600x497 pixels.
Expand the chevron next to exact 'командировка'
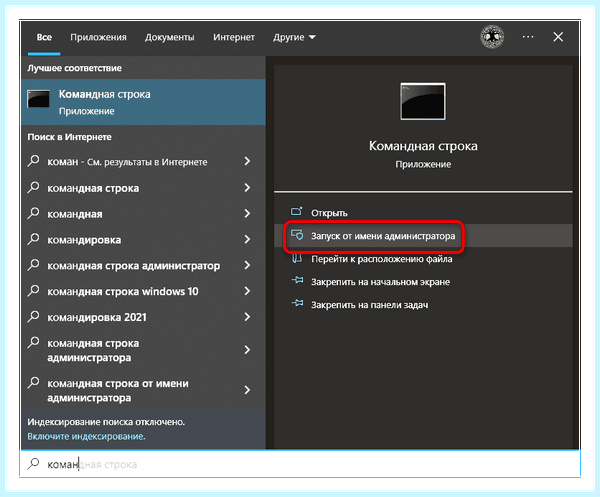247,240
